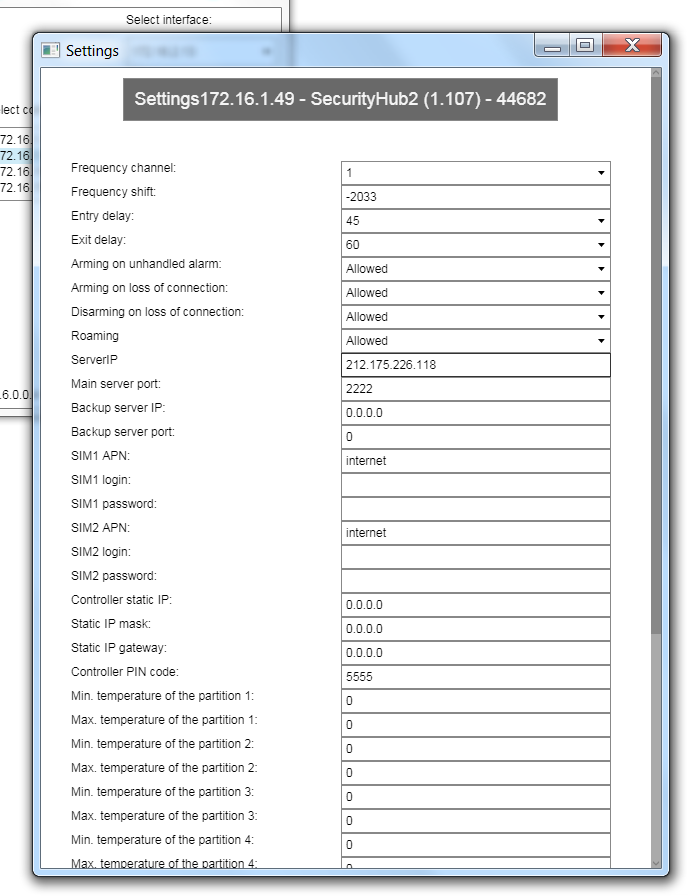Change Arming on unhandled alarm option
The height and width of the screenshot is (896, 688).
tap(475, 269)
